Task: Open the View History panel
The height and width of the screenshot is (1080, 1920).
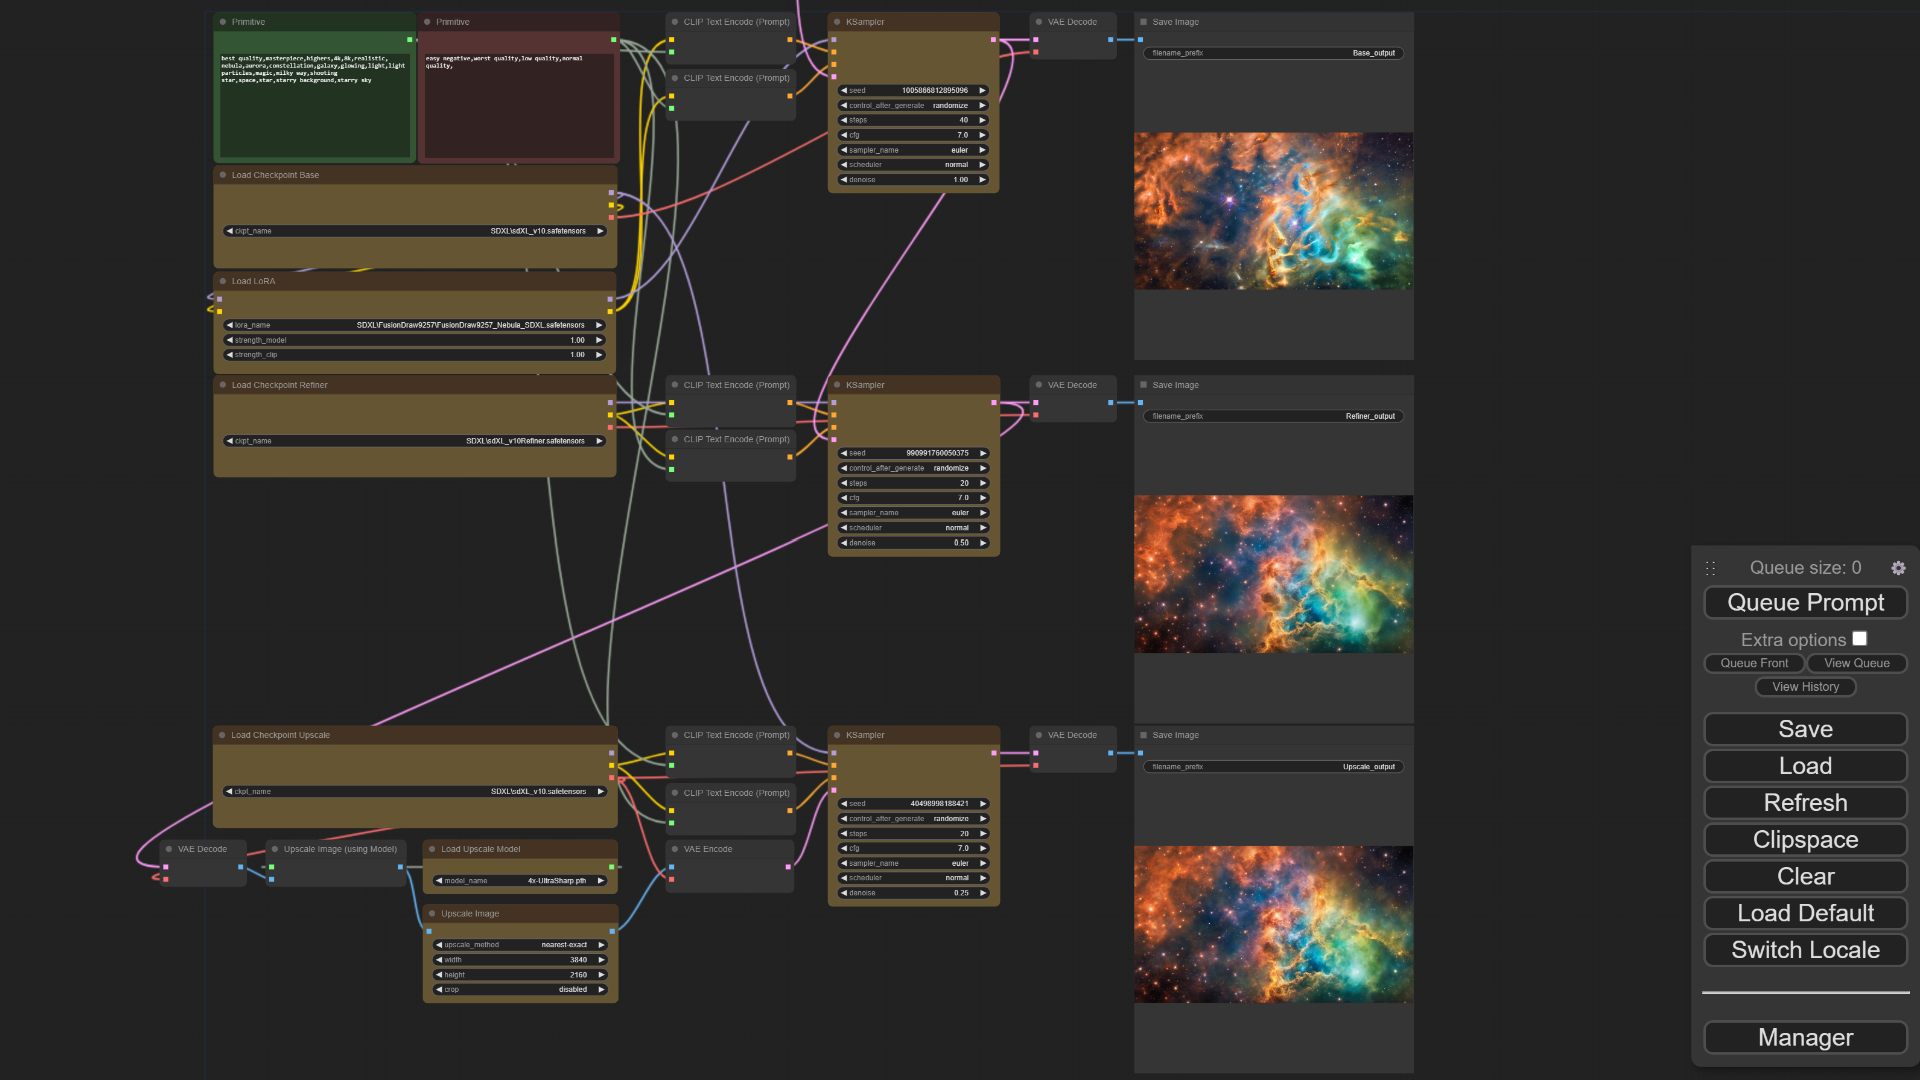Action: 1805,687
